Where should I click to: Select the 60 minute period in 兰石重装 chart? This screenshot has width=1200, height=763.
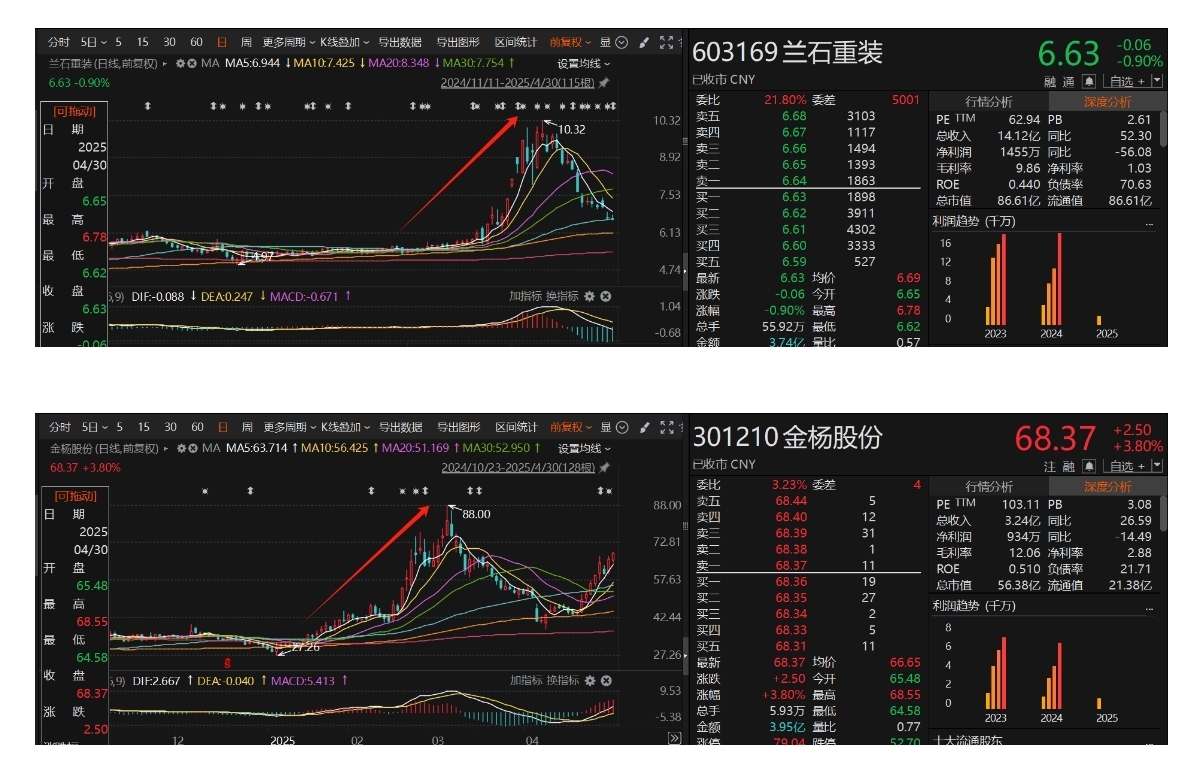pyautogui.click(x=196, y=42)
